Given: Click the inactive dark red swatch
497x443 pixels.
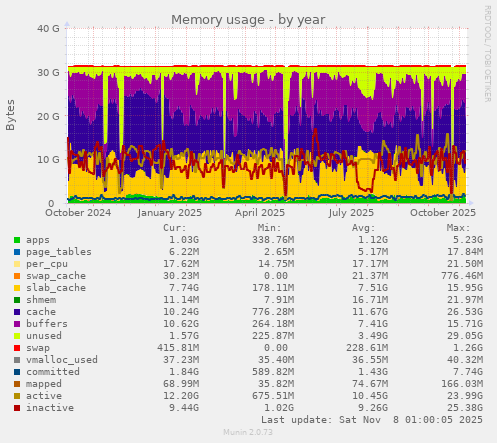Looking at the screenshot, I should (17, 408).
